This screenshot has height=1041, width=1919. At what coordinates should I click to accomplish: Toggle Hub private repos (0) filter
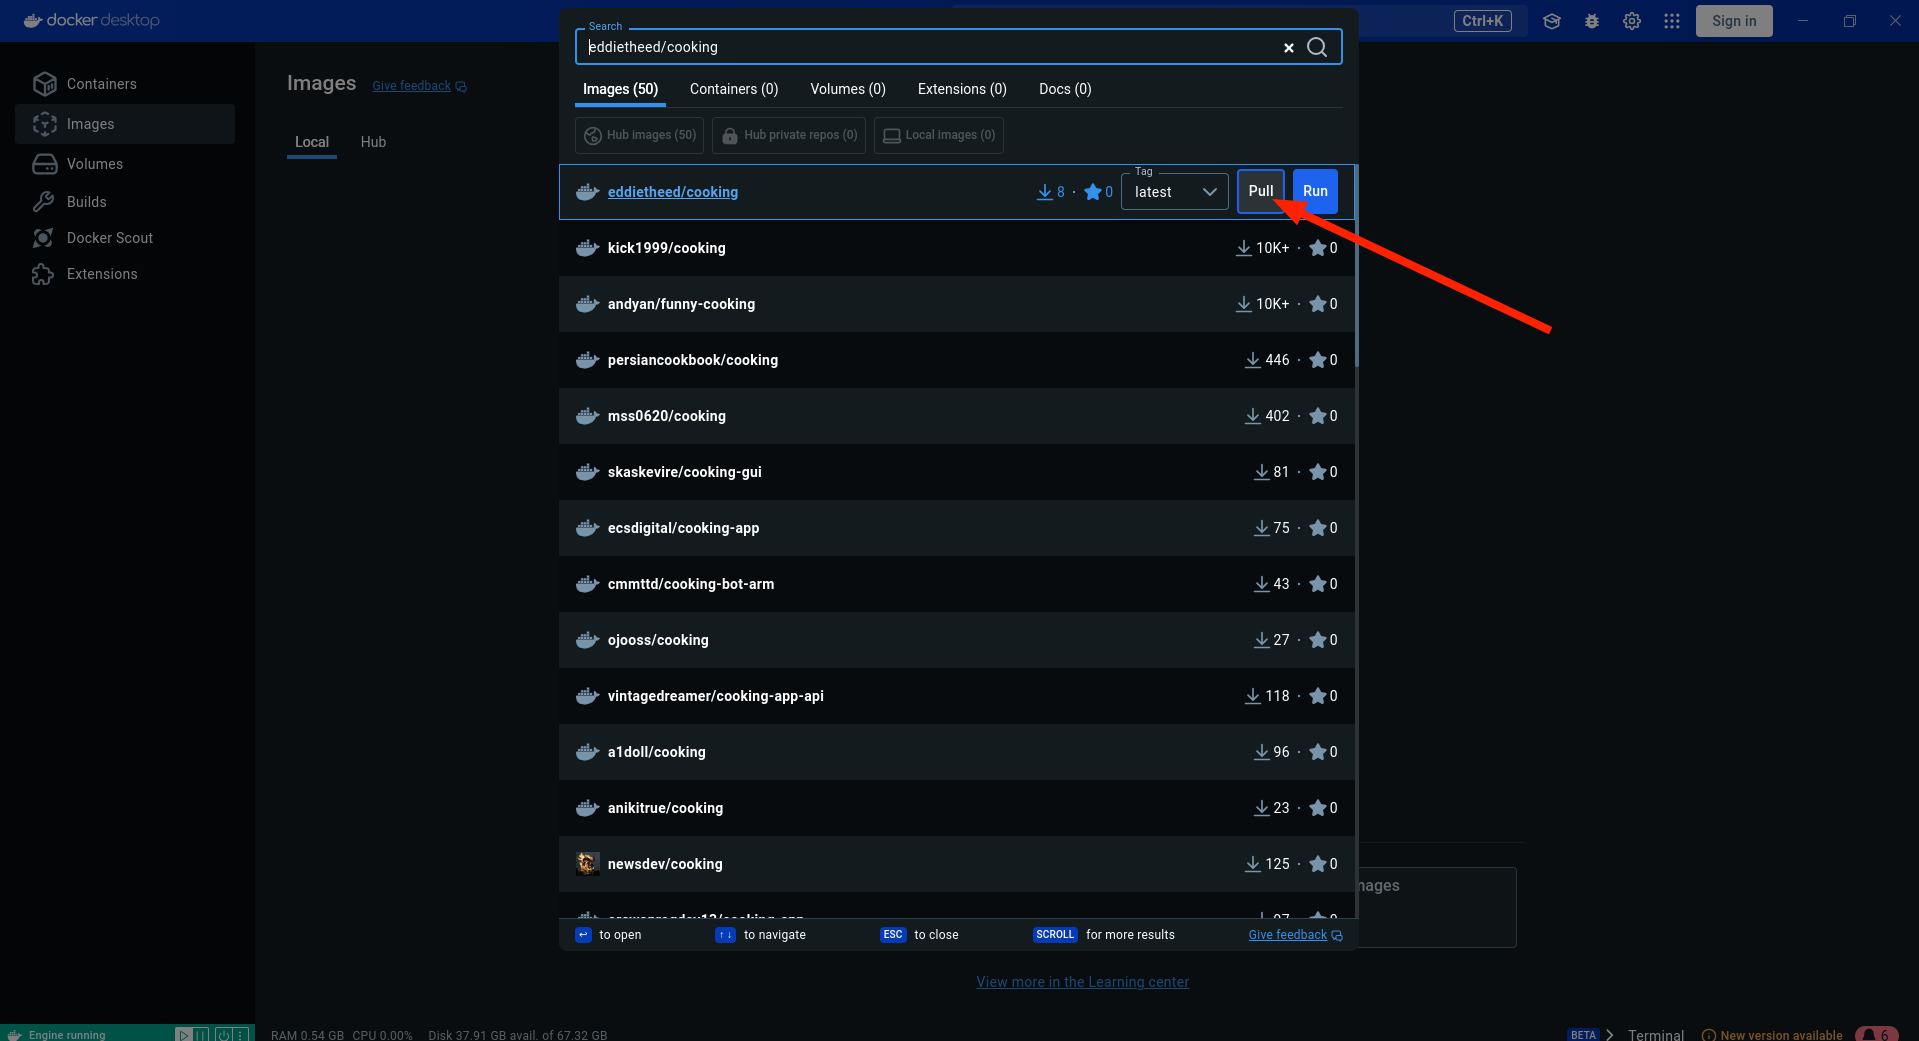pyautogui.click(x=789, y=135)
